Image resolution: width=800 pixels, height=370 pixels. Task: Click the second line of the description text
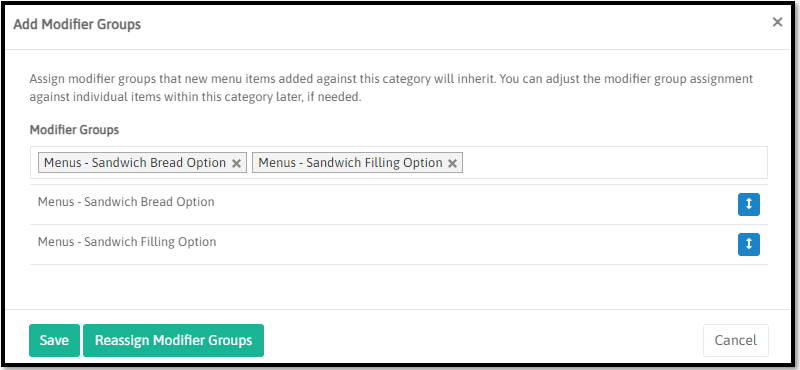tap(195, 97)
